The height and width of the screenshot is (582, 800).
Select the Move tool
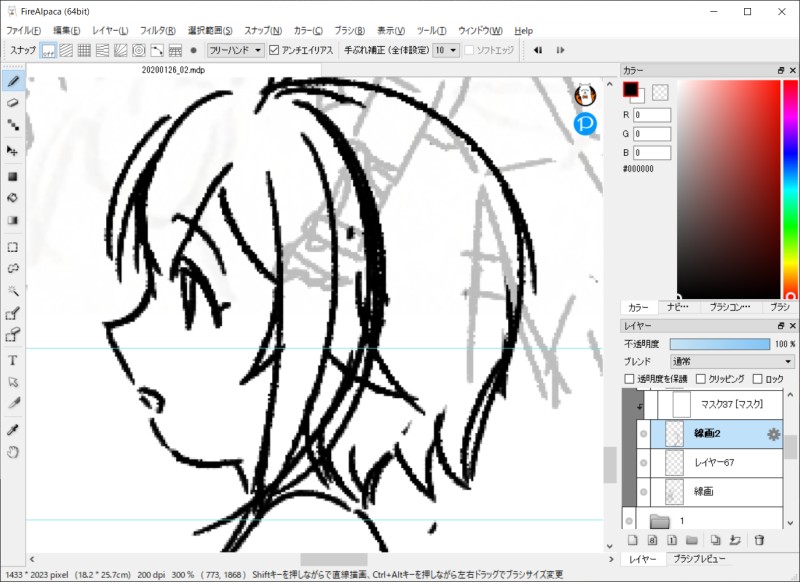(13, 150)
